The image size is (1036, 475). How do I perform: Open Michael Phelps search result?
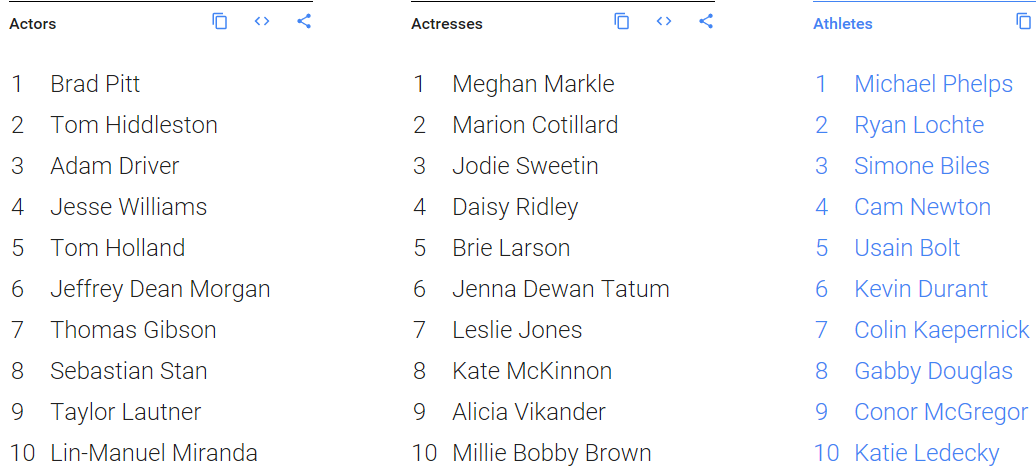933,84
